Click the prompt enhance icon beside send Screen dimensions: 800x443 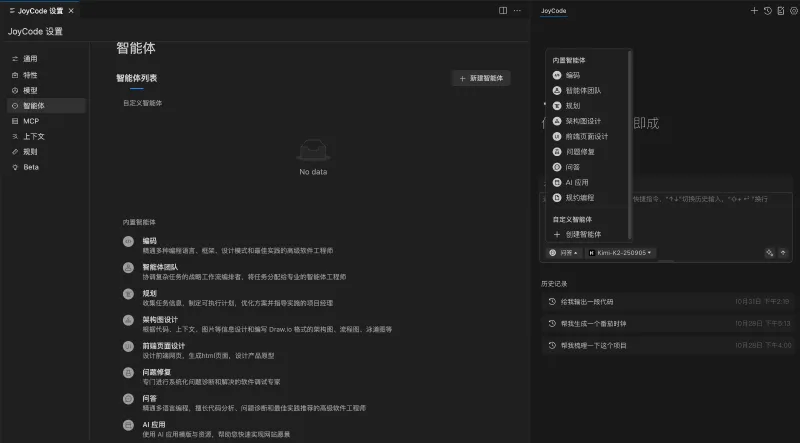tap(769, 253)
